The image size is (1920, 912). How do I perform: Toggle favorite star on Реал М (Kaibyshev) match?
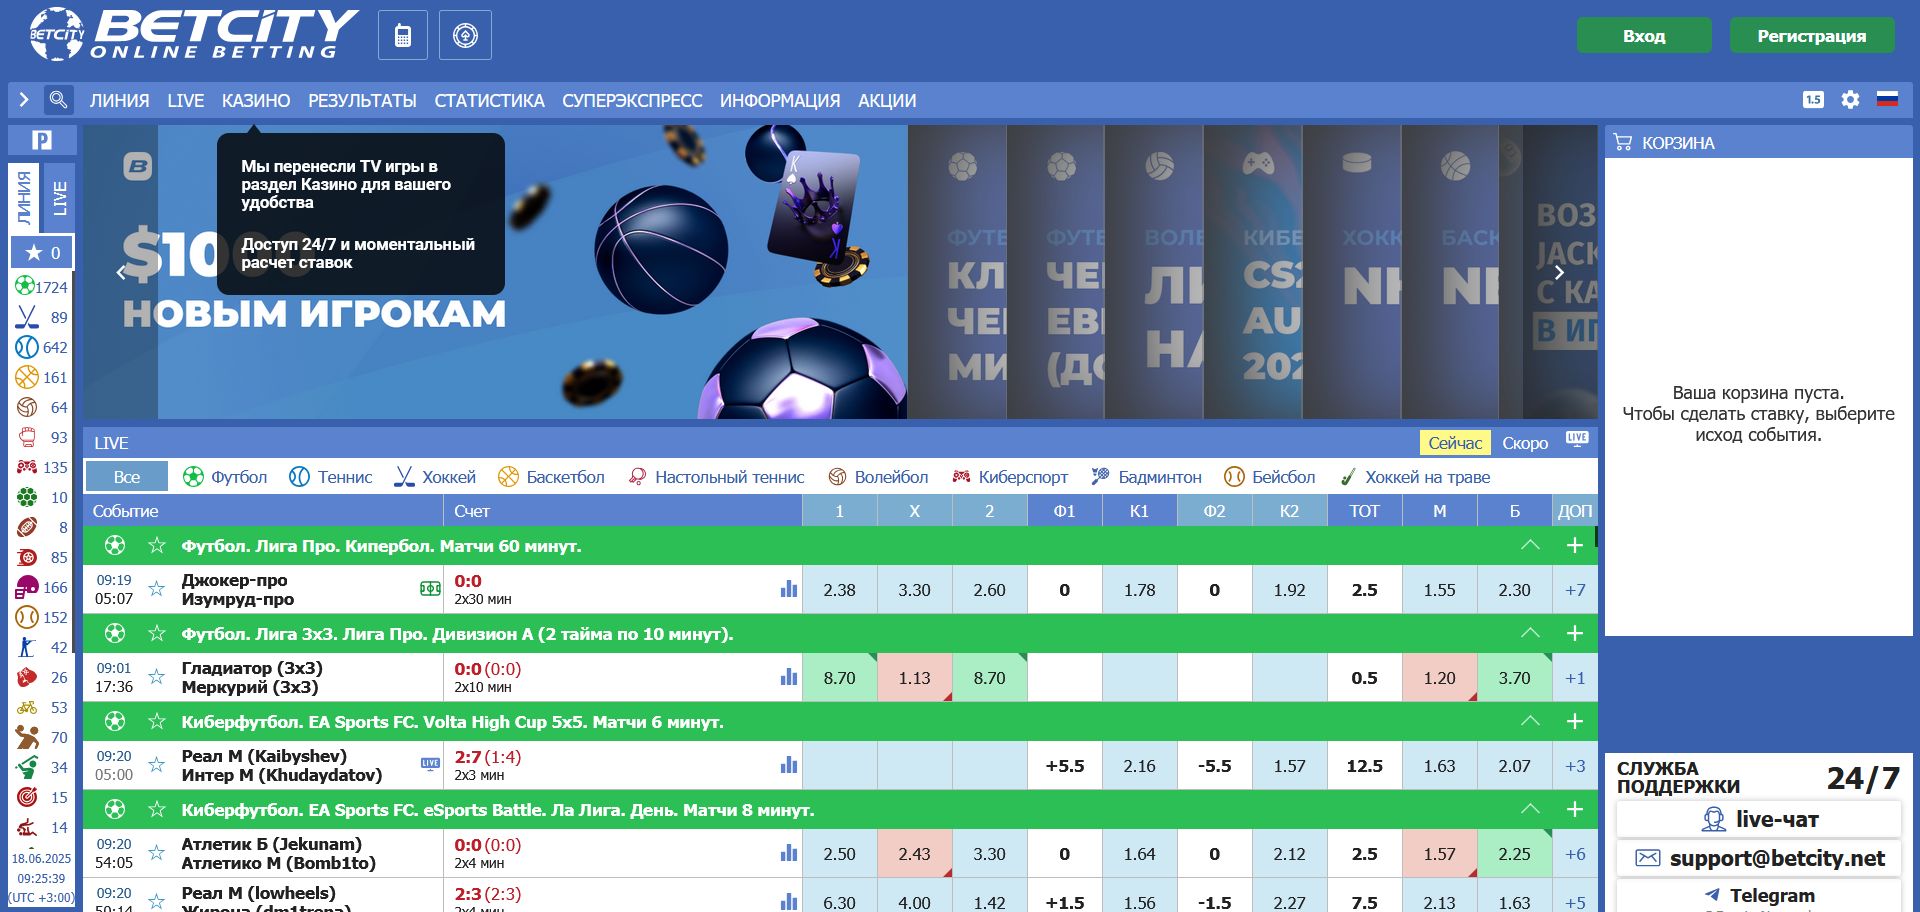pos(156,766)
